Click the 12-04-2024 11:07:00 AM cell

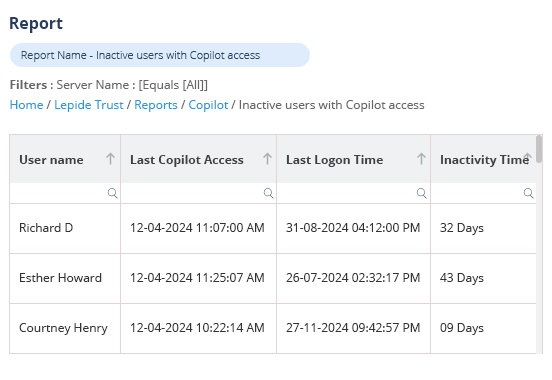click(199, 228)
